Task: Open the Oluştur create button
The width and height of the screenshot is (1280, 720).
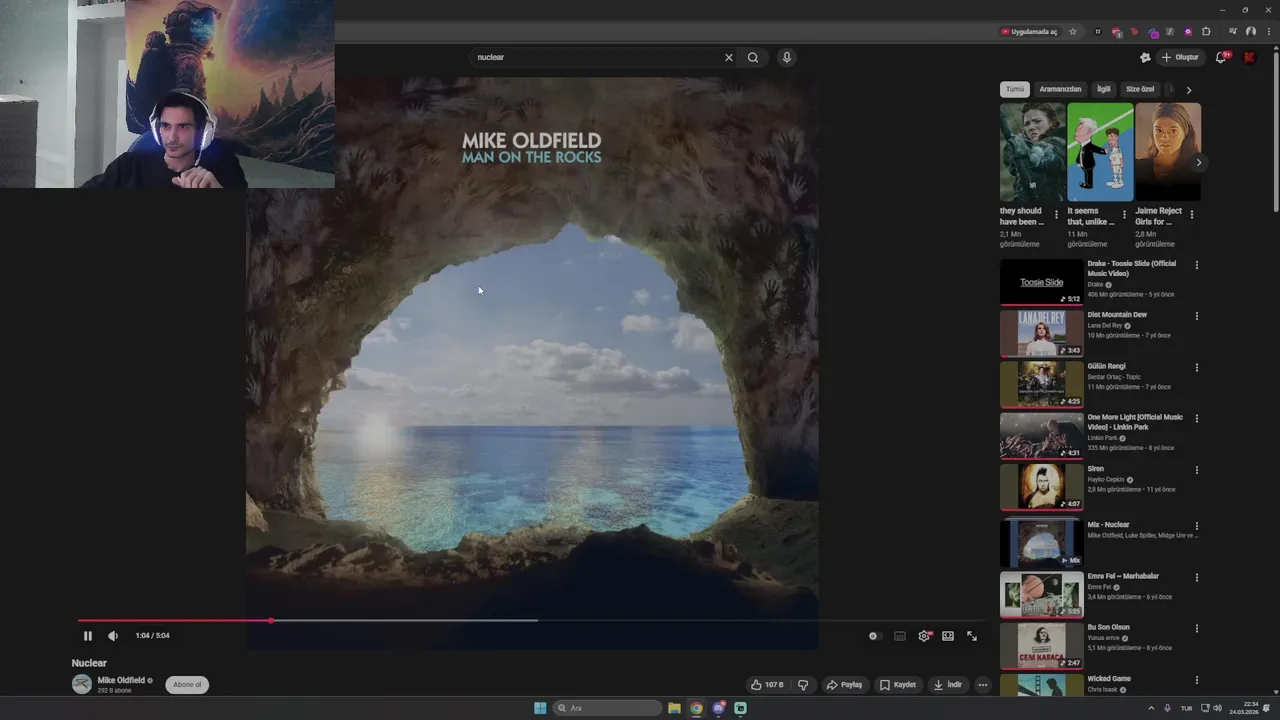Action: [1180, 57]
